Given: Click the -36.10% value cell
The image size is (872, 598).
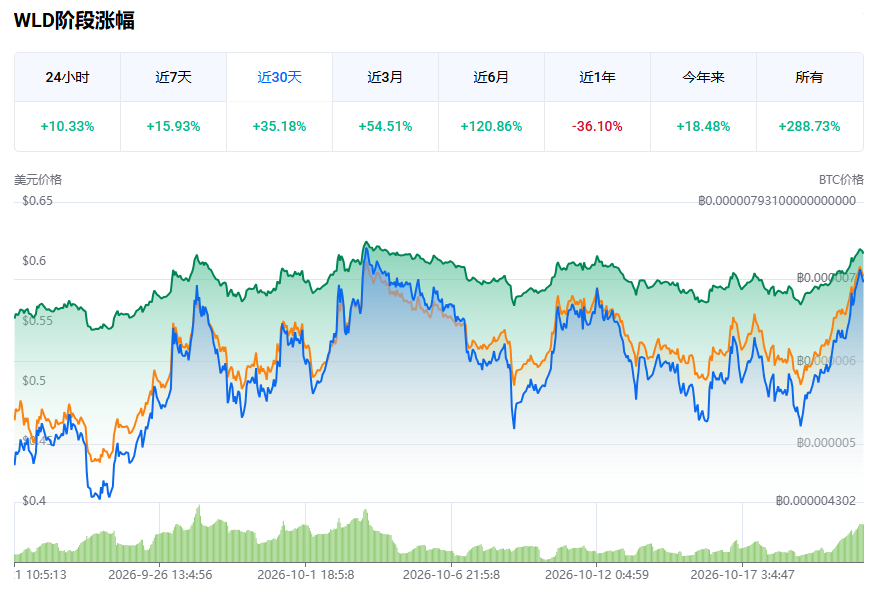Looking at the screenshot, I should click(597, 126).
